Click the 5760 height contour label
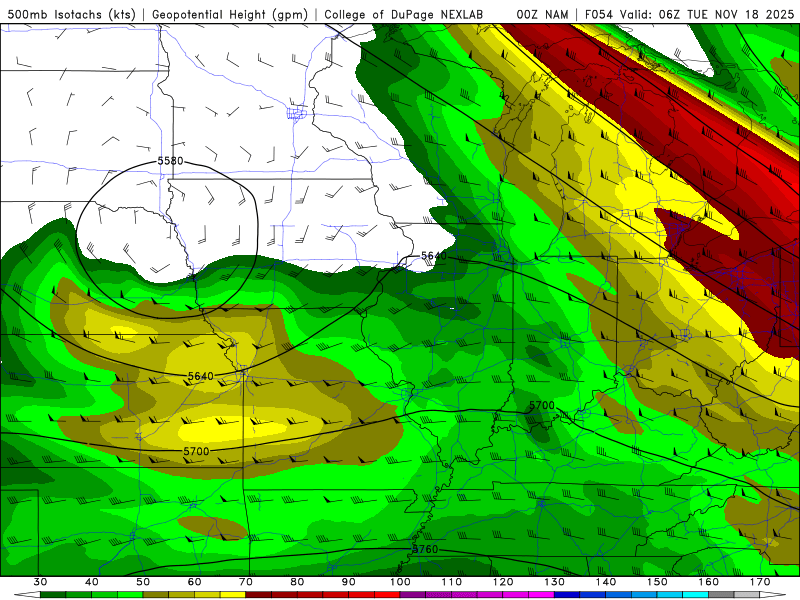The image size is (800, 600). tap(425, 549)
